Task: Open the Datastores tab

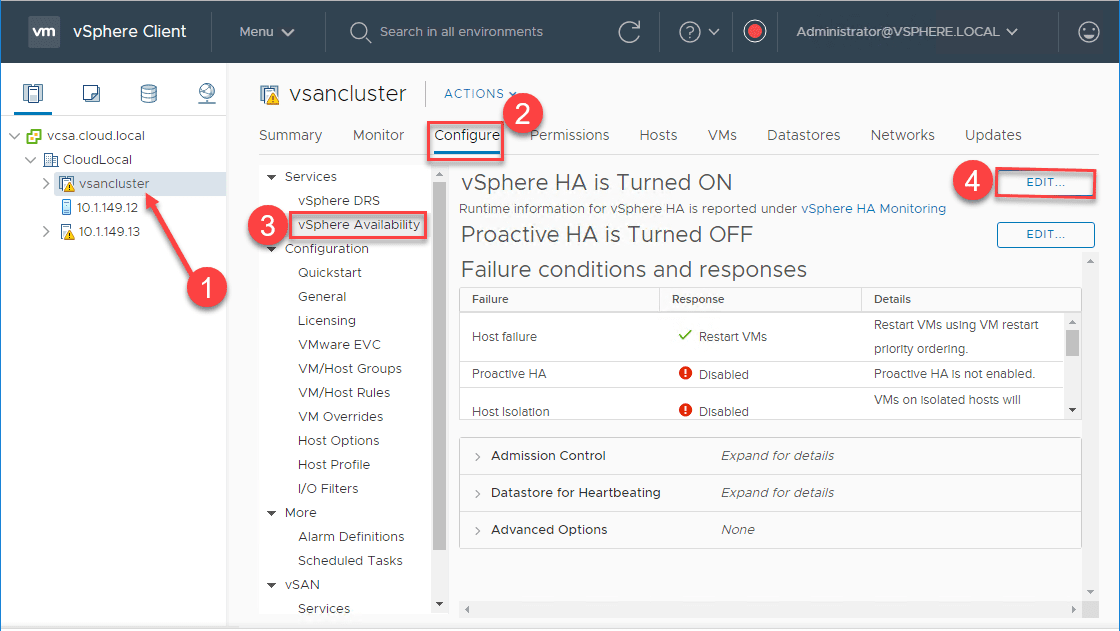Action: 803,135
